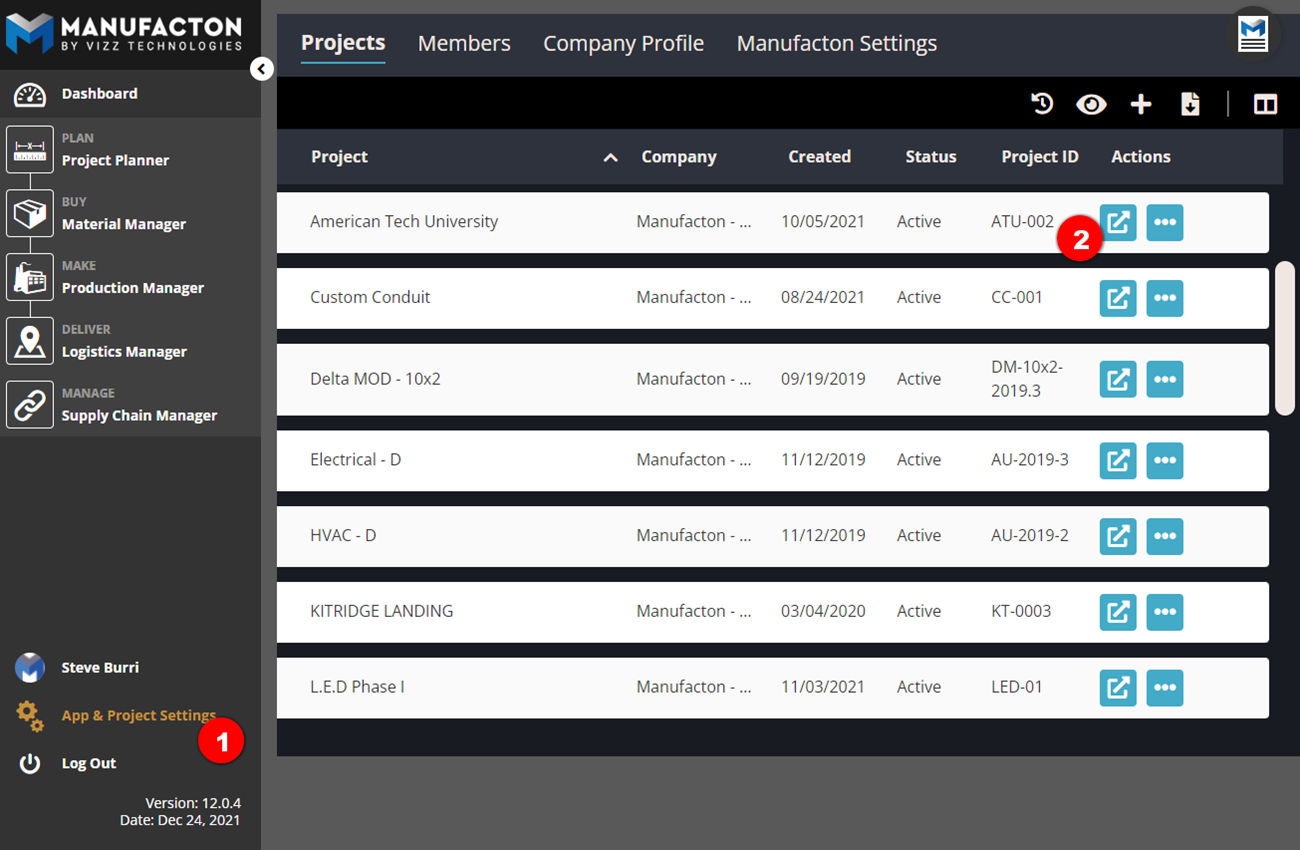Viewport: 1300px width, 850px height.
Task: Open the Company Profile tab
Action: (623, 44)
